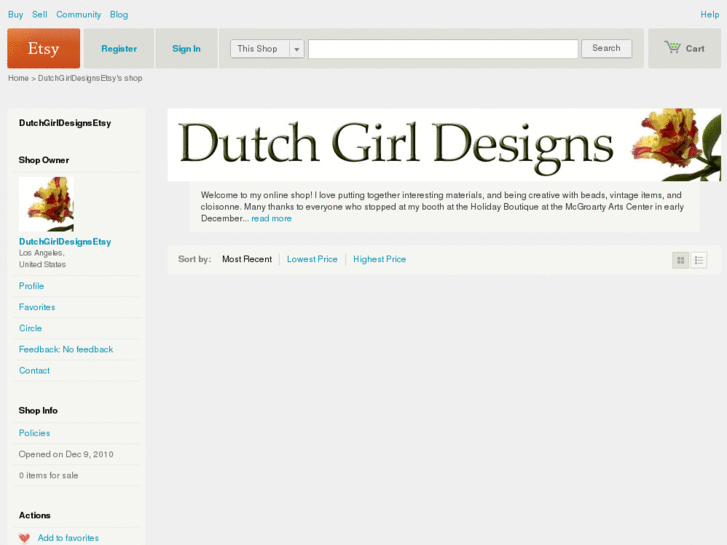This screenshot has height=545, width=727.
Task: Click the Etsy logo button
Action: click(x=44, y=48)
